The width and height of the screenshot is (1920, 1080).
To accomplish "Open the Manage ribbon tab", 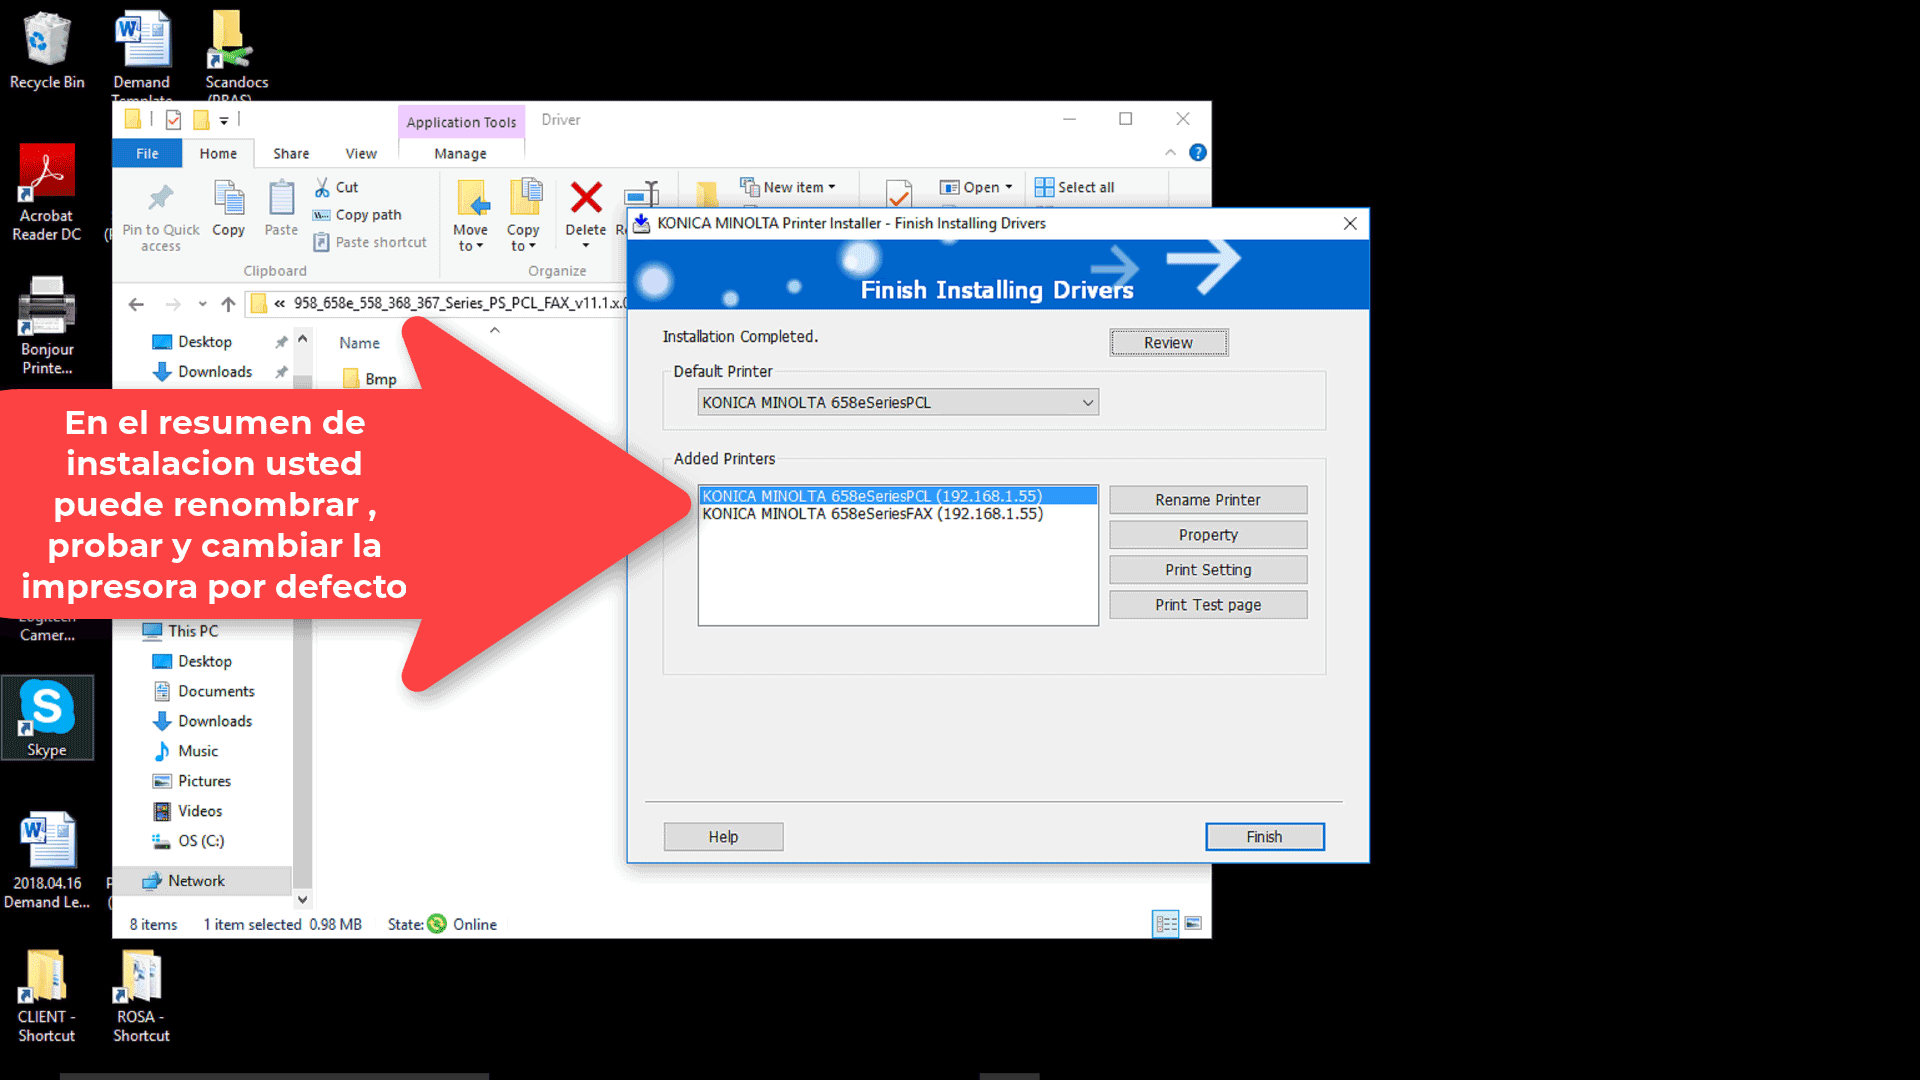I will [460, 153].
